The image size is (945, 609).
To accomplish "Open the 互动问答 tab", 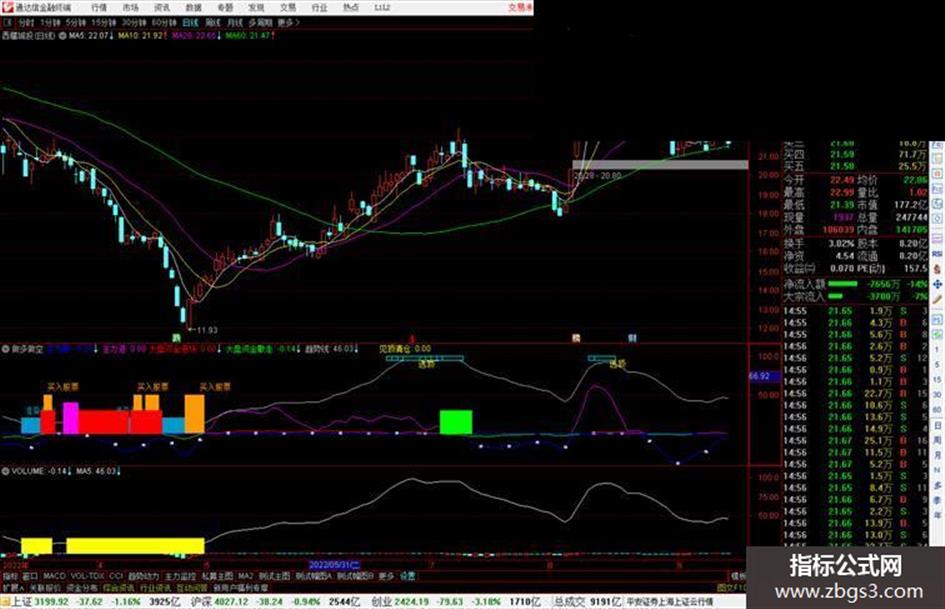I will click(192, 587).
